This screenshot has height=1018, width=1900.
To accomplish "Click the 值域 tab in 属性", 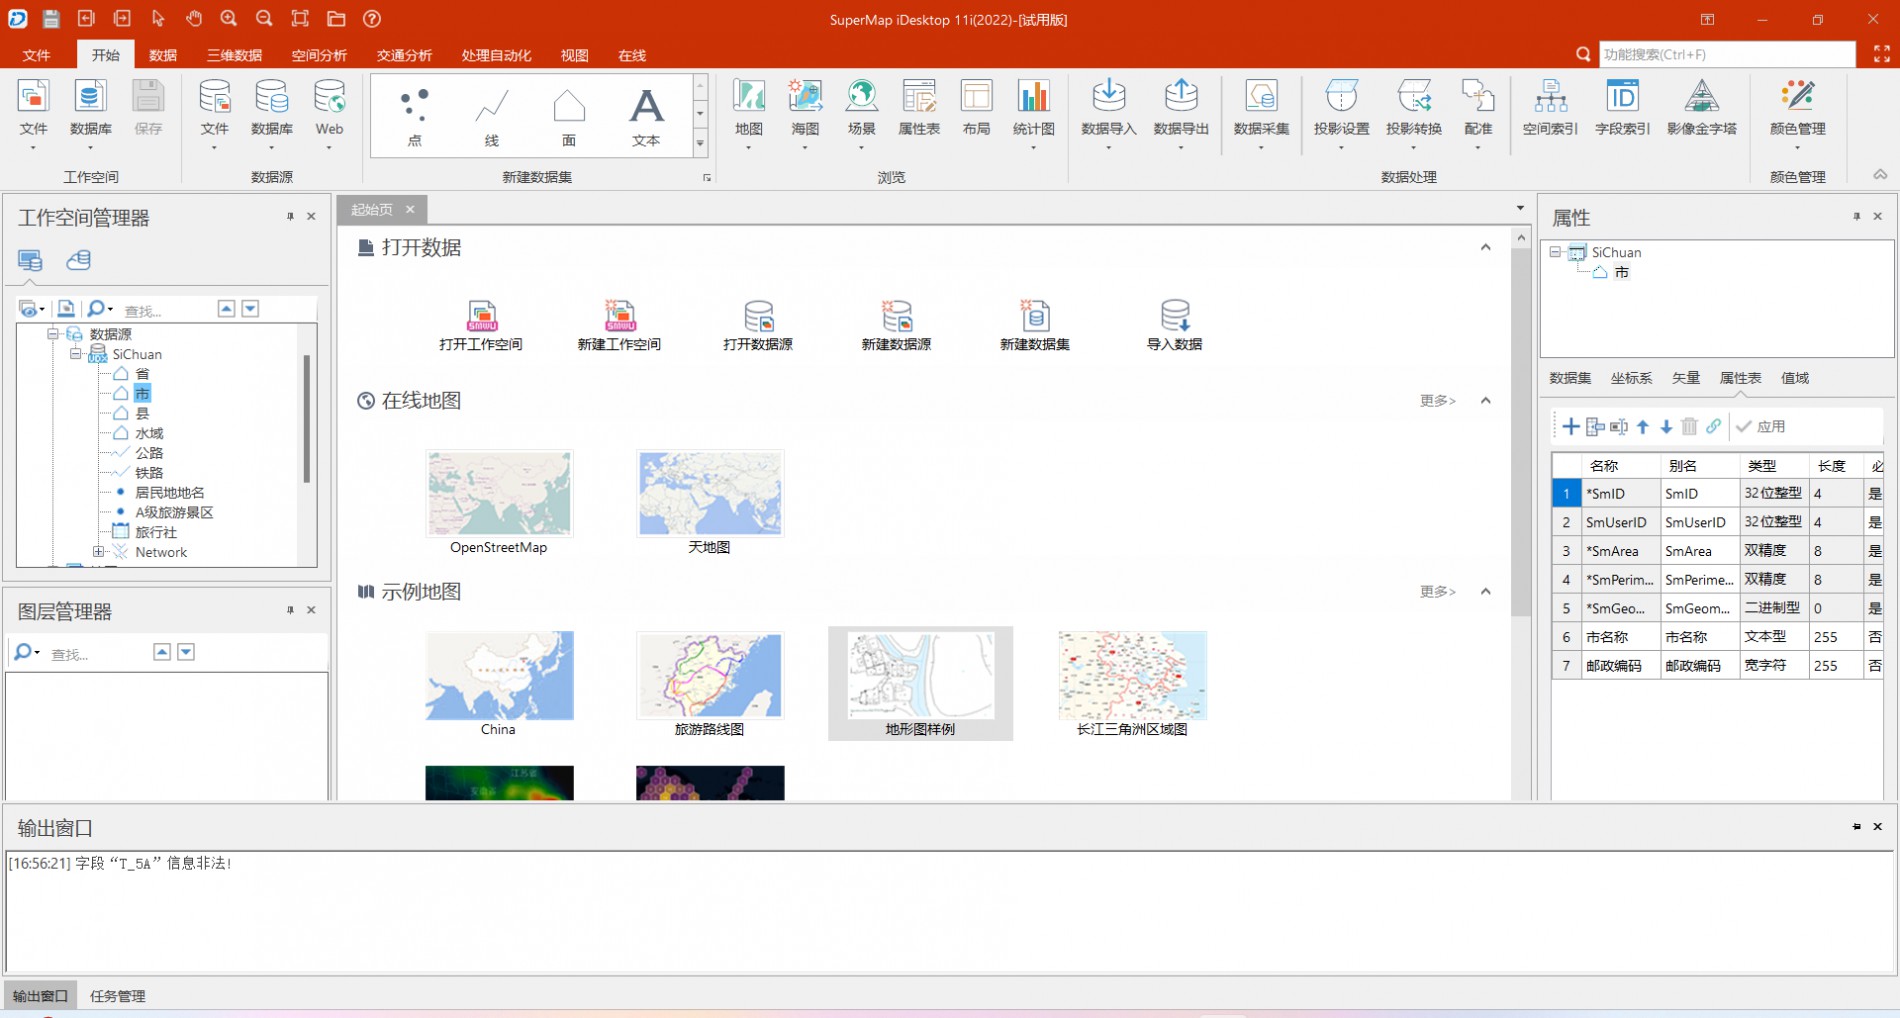I will coord(1795,378).
